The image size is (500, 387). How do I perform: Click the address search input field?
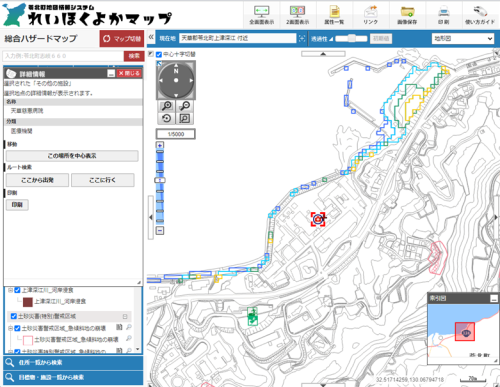point(63,56)
